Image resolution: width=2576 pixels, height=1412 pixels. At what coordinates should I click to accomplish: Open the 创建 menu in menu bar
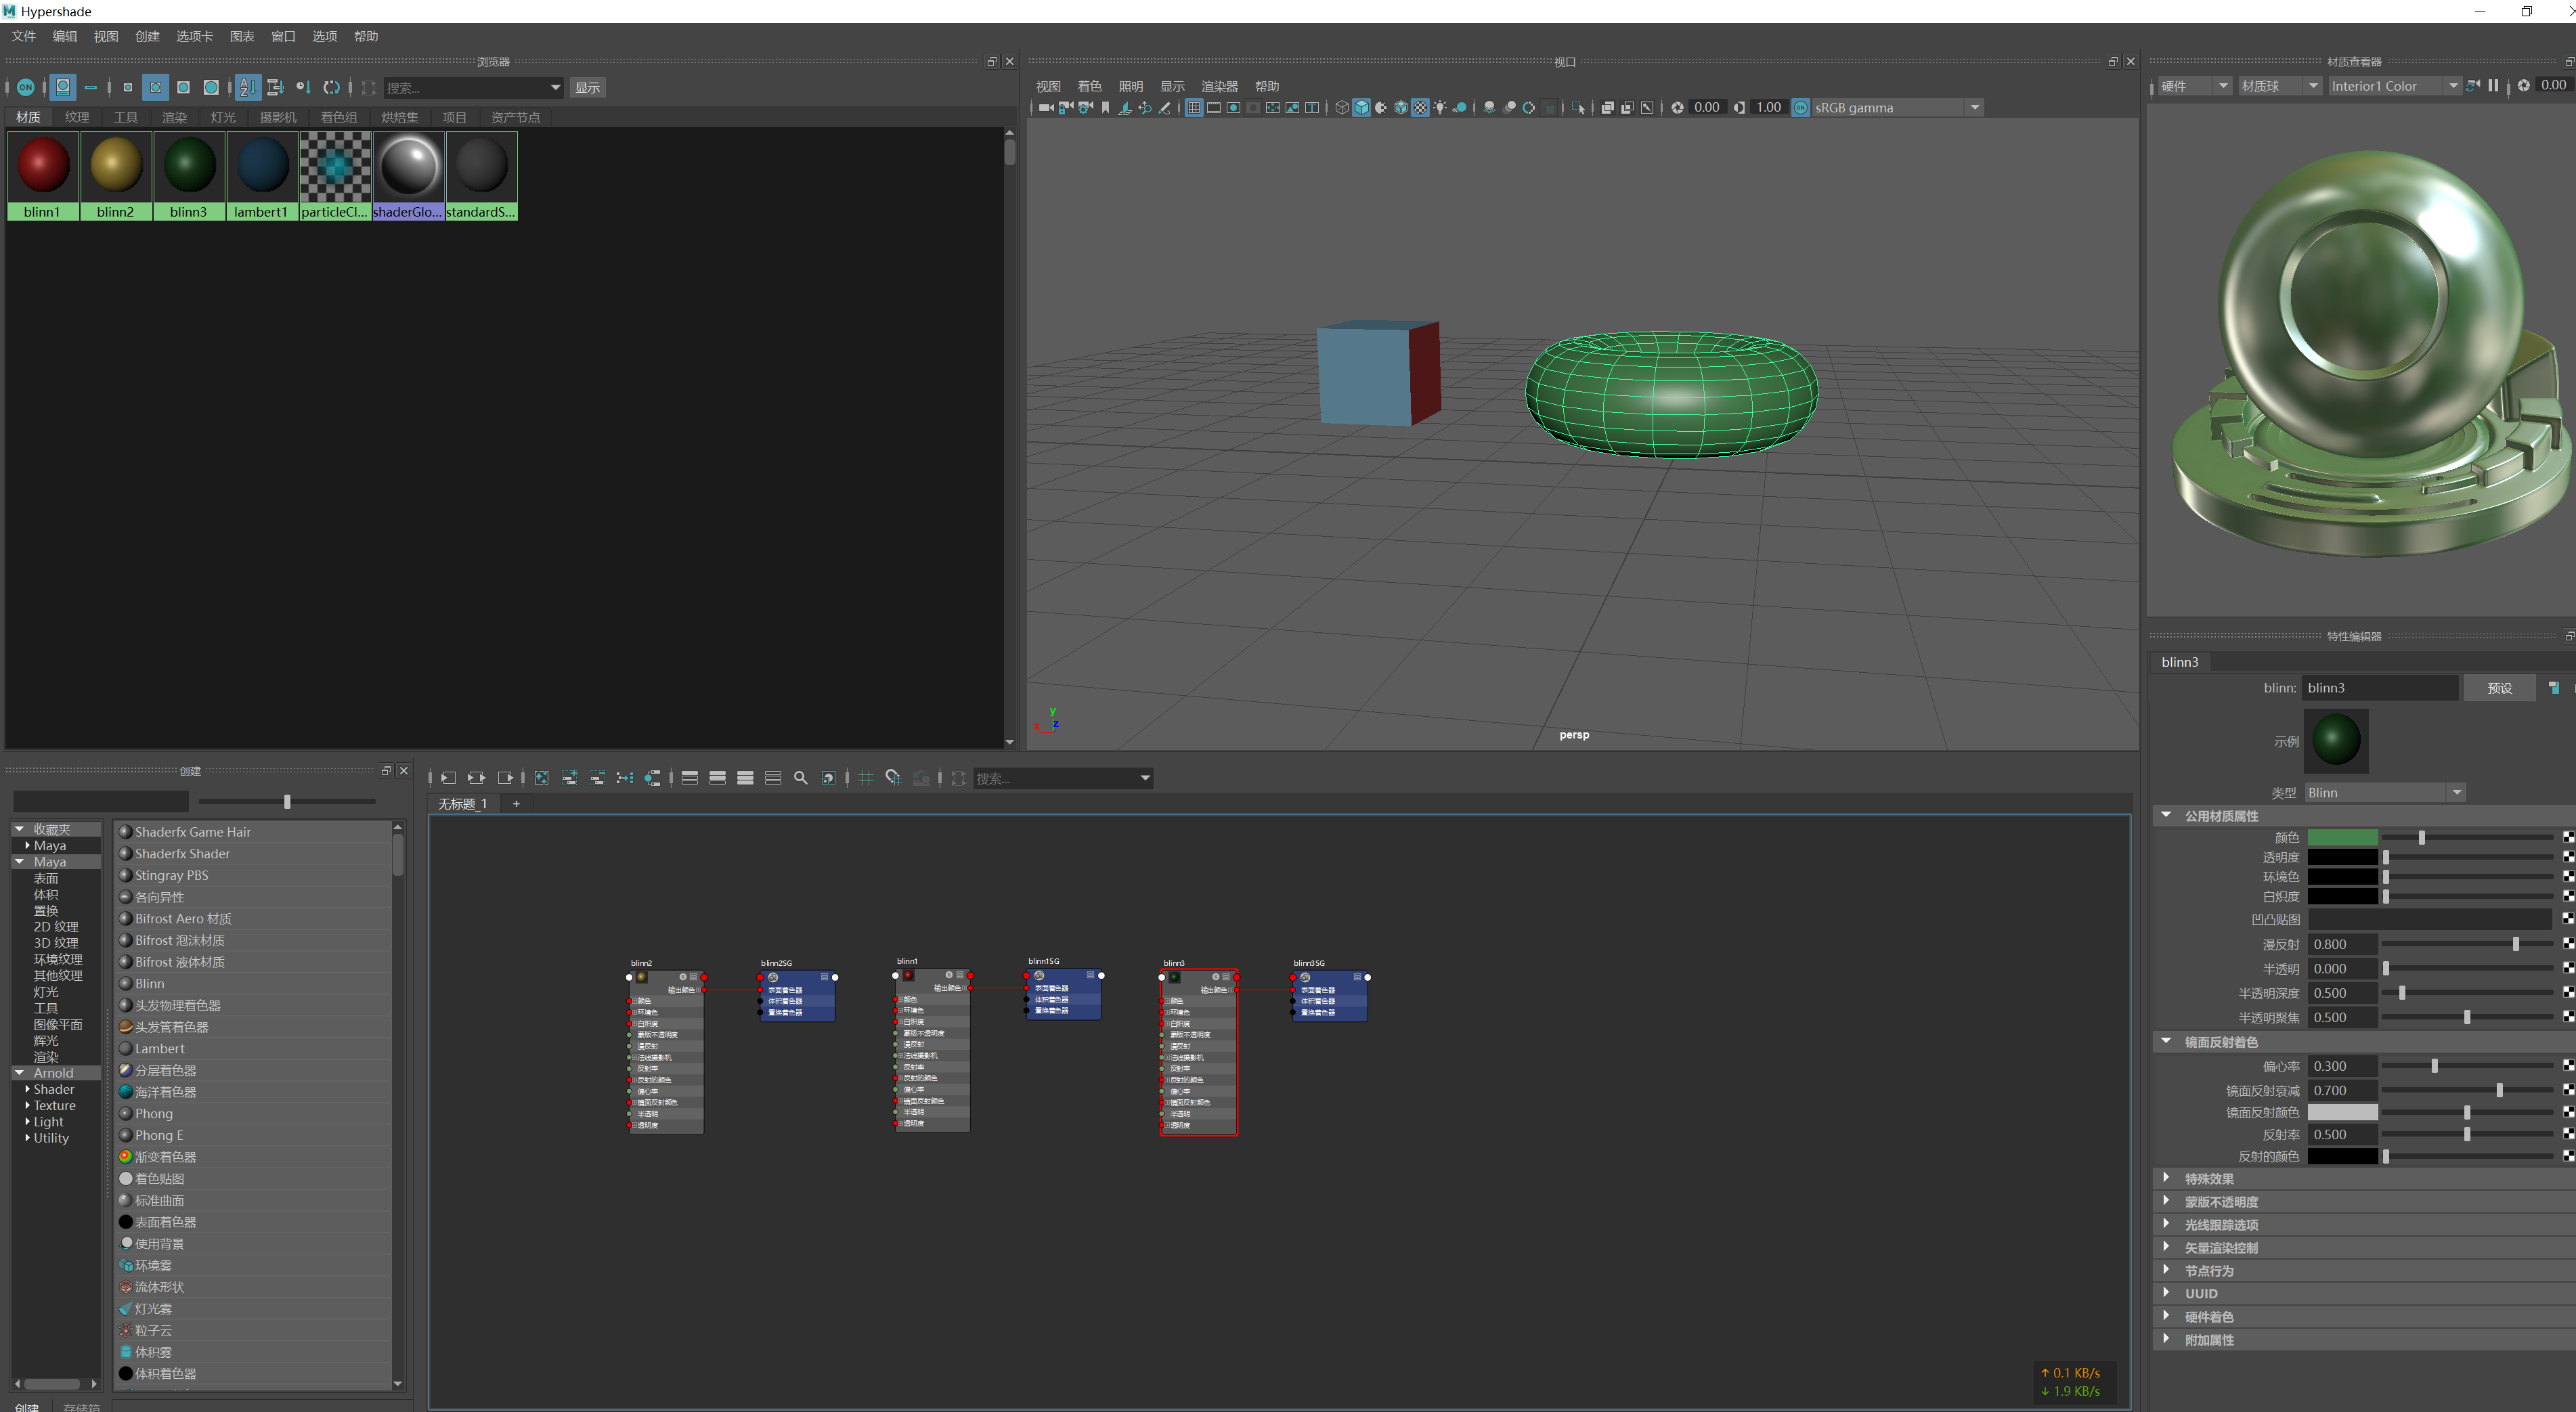147,36
